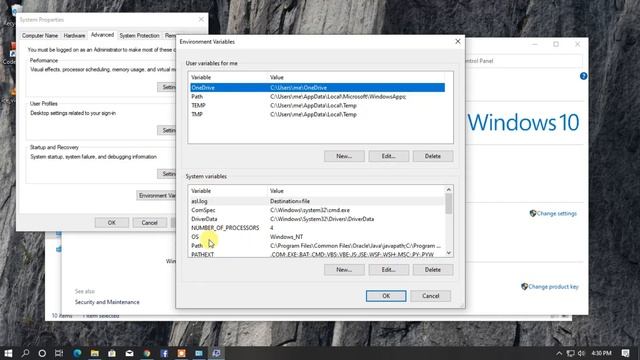
Task: Open Mail app from taskbar
Action: [x=129, y=353]
